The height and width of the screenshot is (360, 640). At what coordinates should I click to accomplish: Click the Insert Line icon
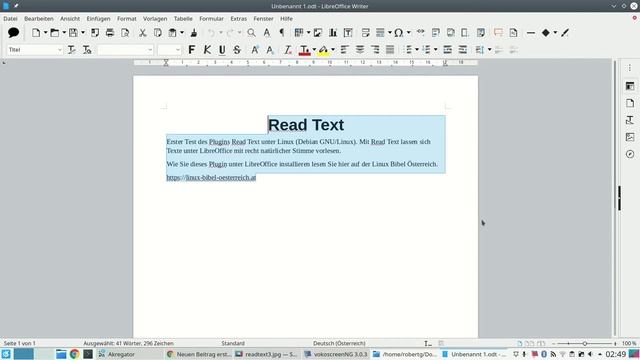tap(531, 33)
